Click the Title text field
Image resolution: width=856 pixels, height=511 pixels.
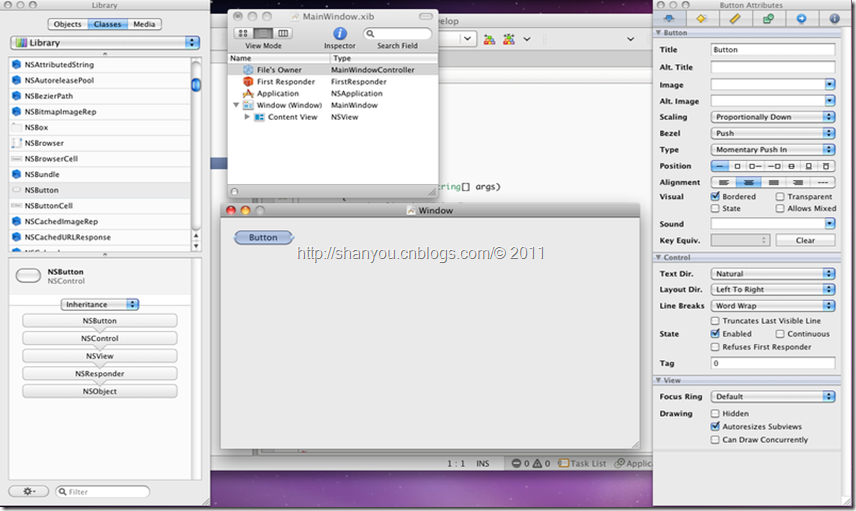772,50
